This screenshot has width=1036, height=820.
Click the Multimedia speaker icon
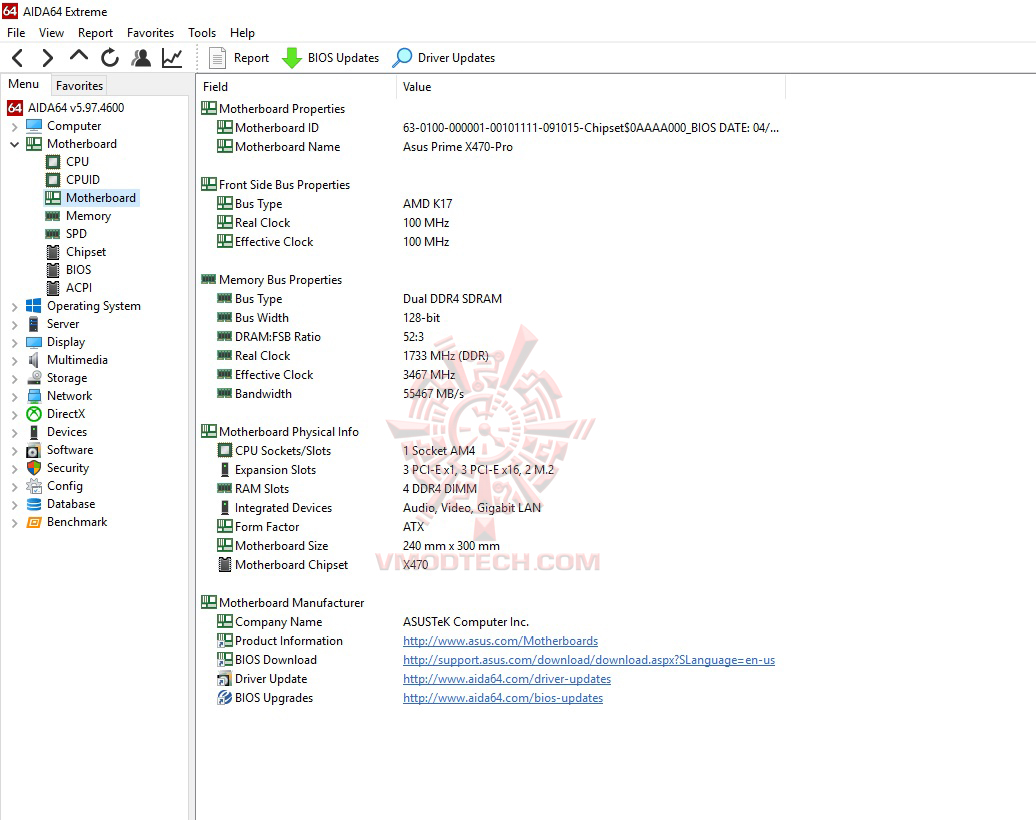34,360
